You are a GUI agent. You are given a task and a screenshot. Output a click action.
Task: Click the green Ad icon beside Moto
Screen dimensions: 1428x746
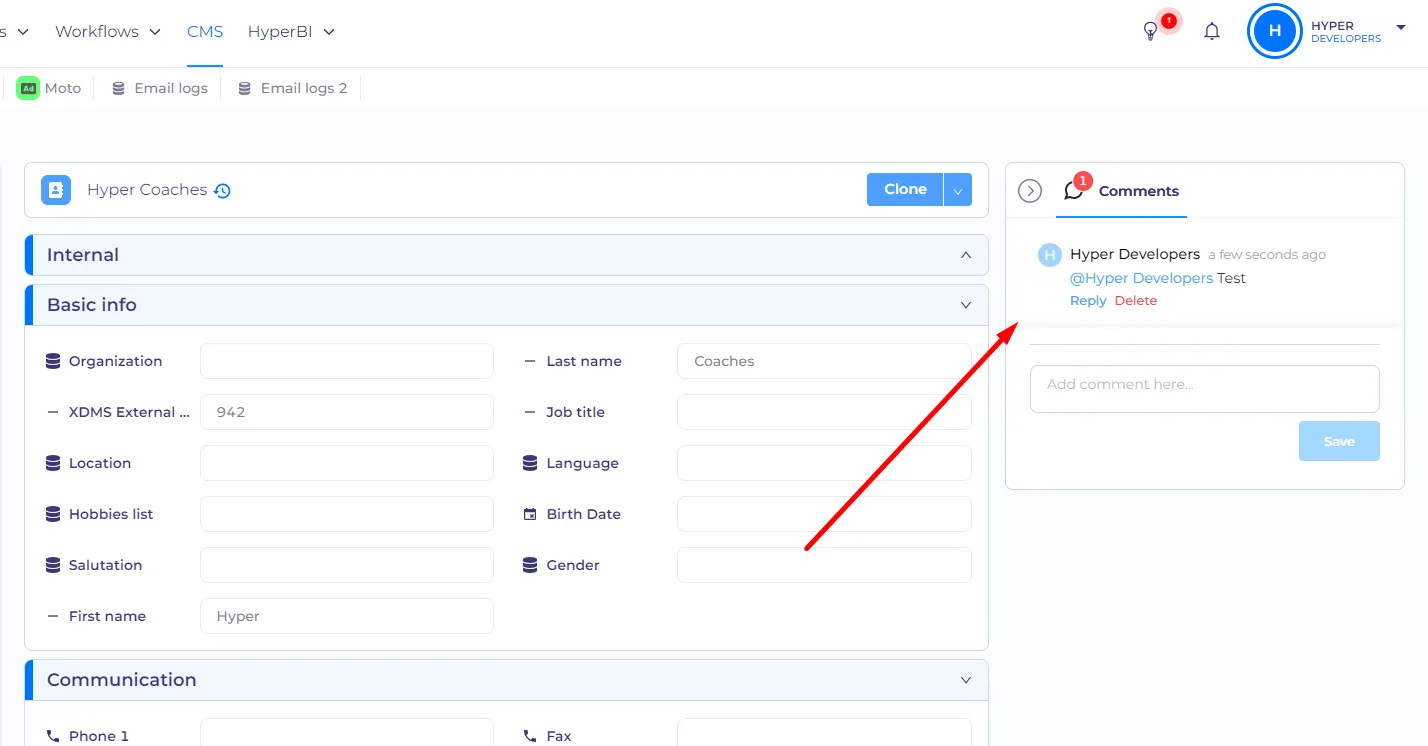click(28, 88)
